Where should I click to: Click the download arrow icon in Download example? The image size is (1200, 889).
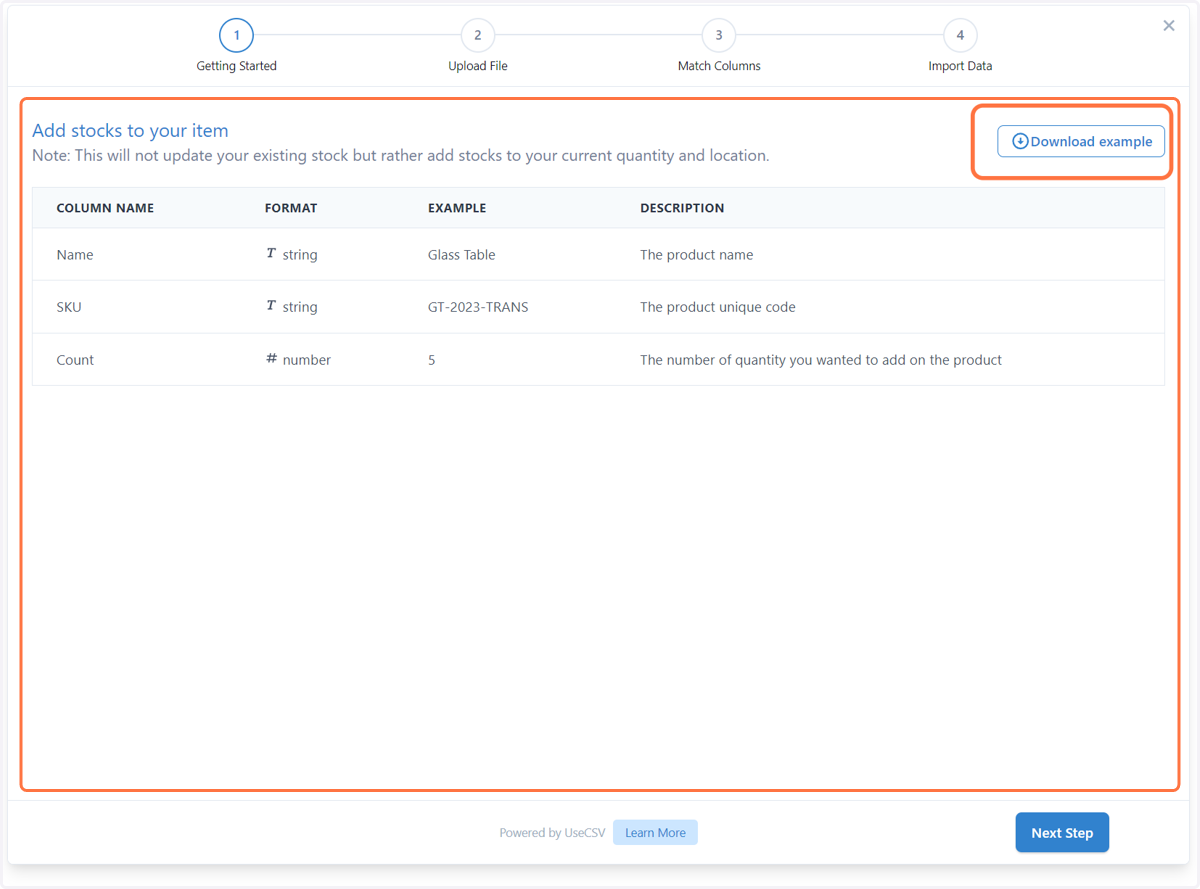pos(1020,141)
